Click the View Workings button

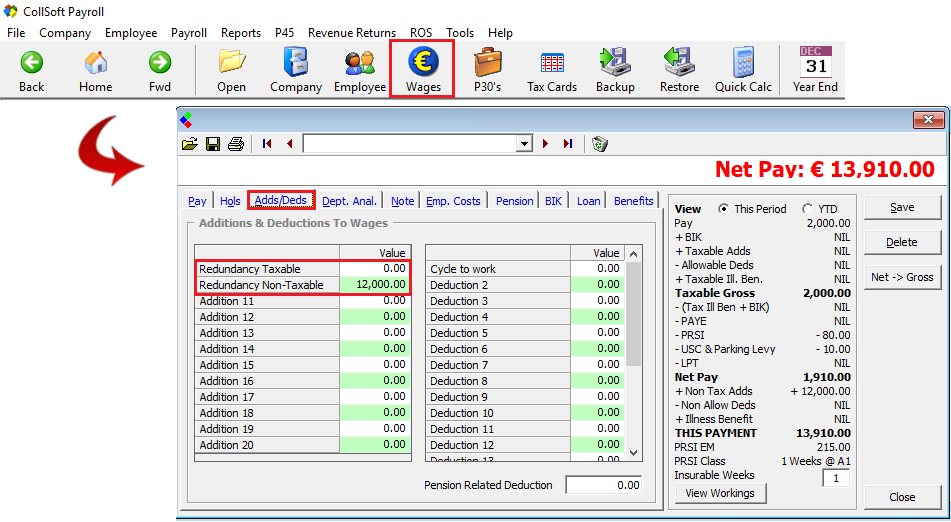pyautogui.click(x=721, y=493)
